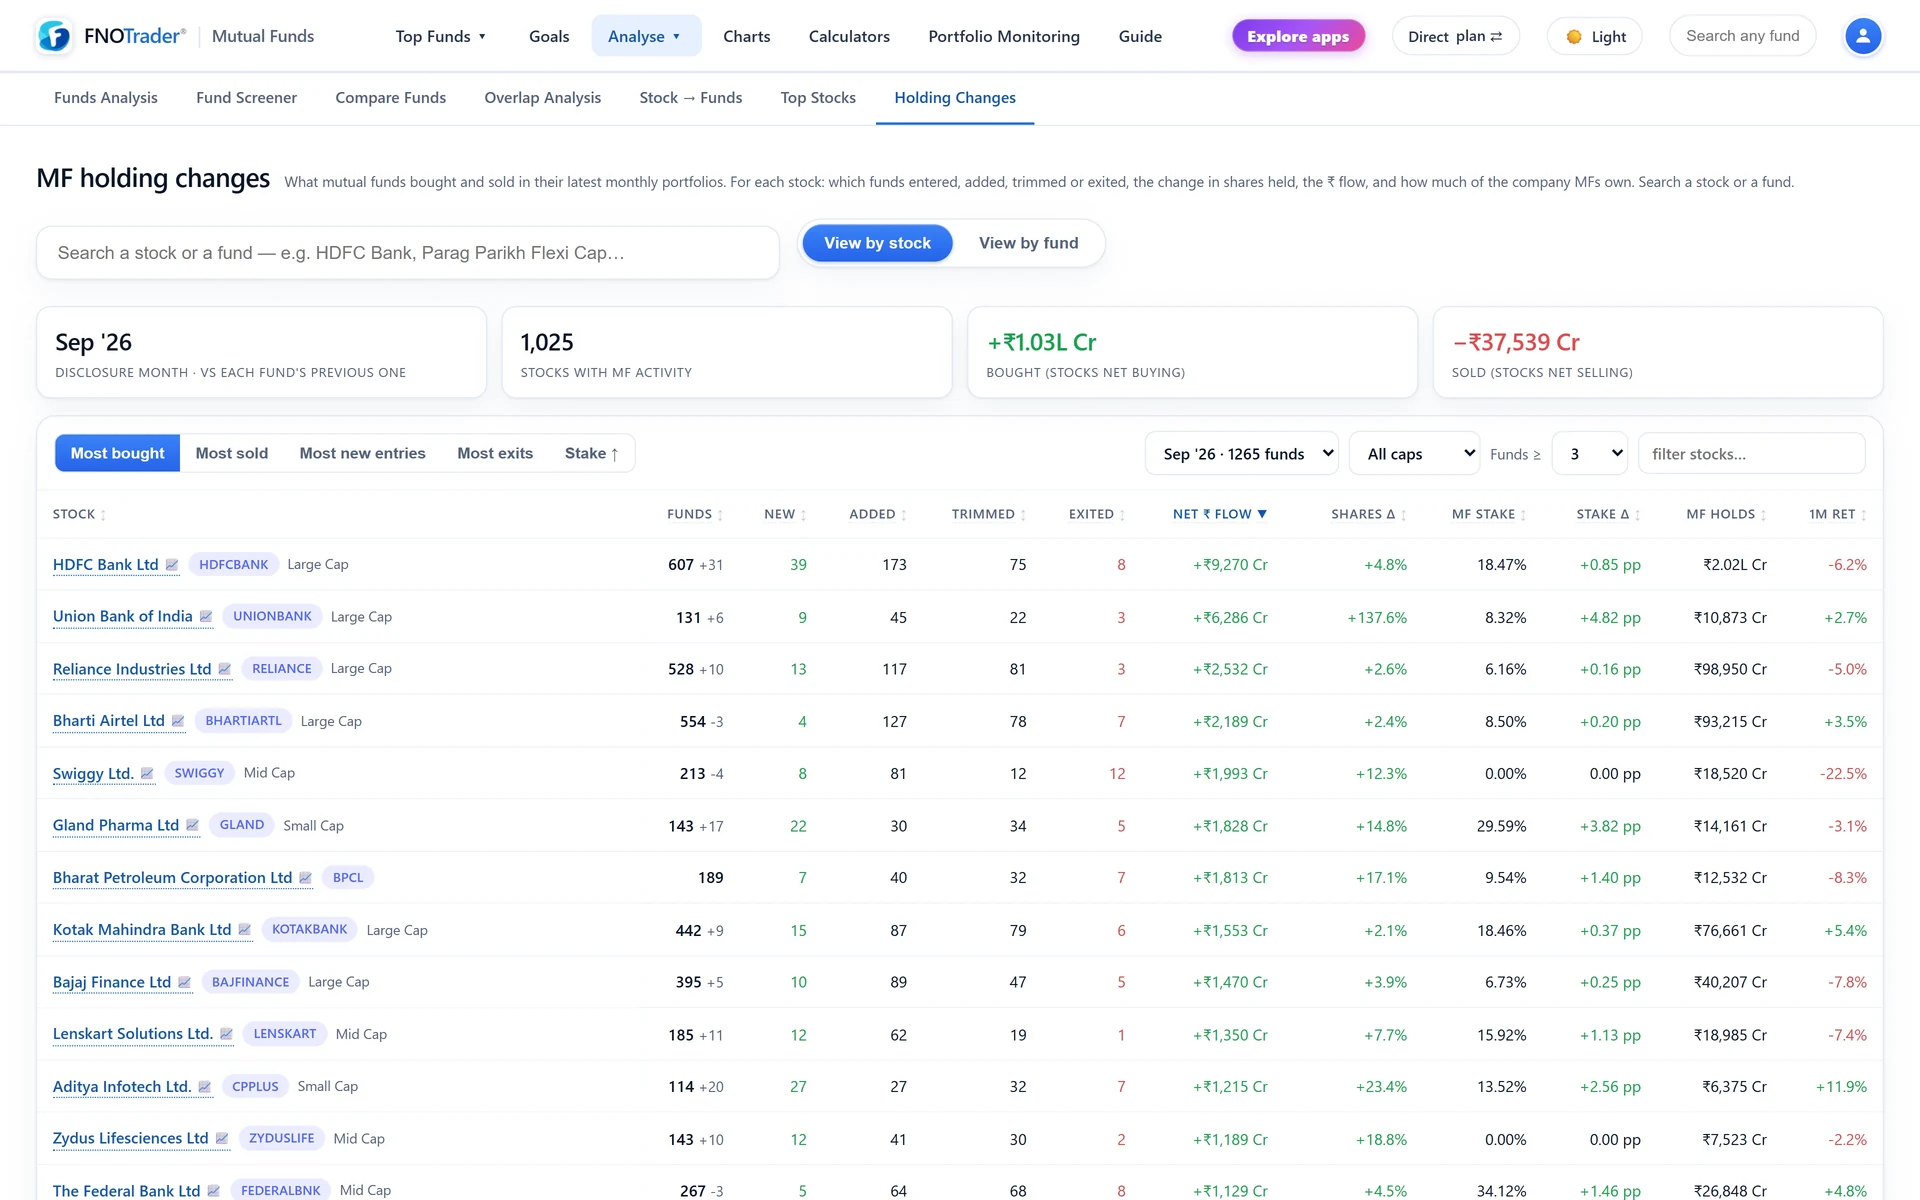
Task: Open Portfolio Monitoring menu item
Action: click(1004, 36)
